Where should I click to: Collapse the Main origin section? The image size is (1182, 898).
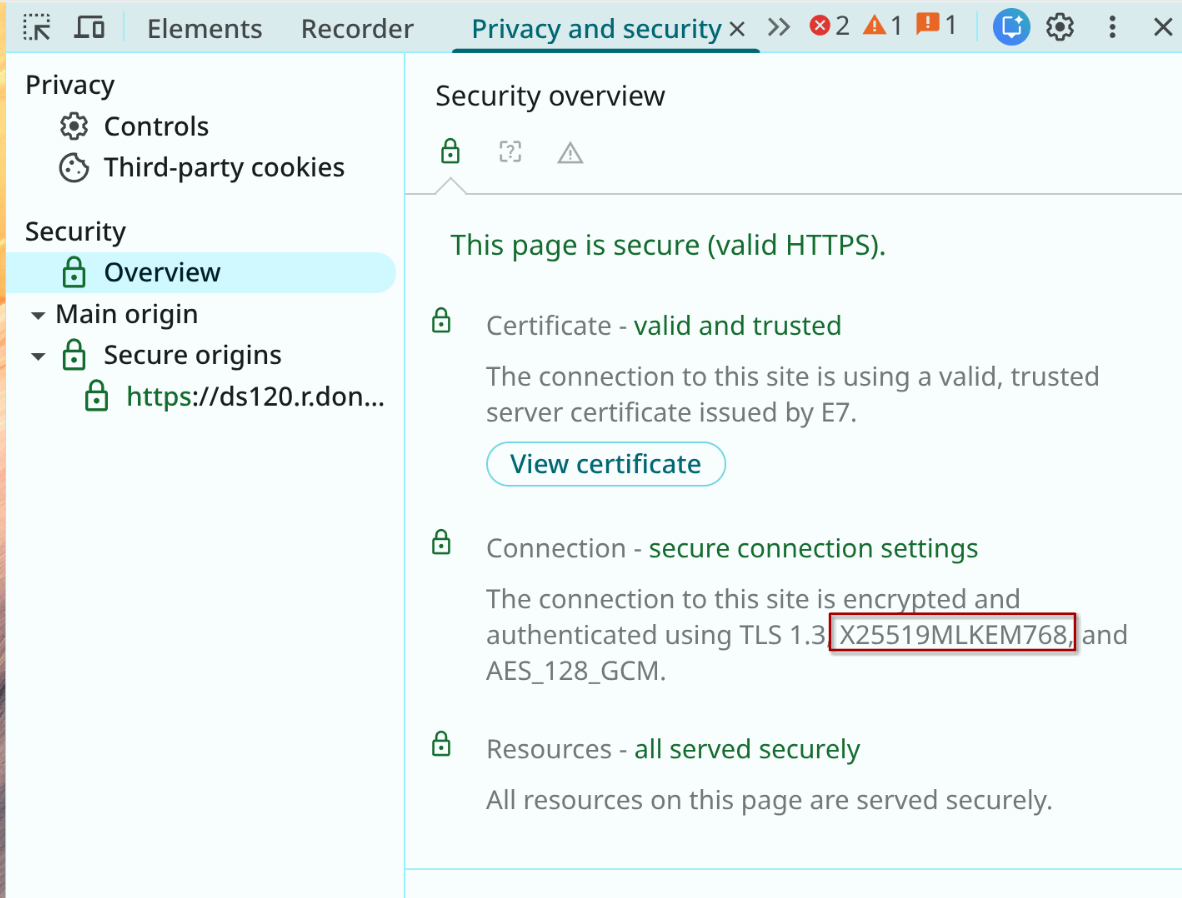(x=38, y=315)
